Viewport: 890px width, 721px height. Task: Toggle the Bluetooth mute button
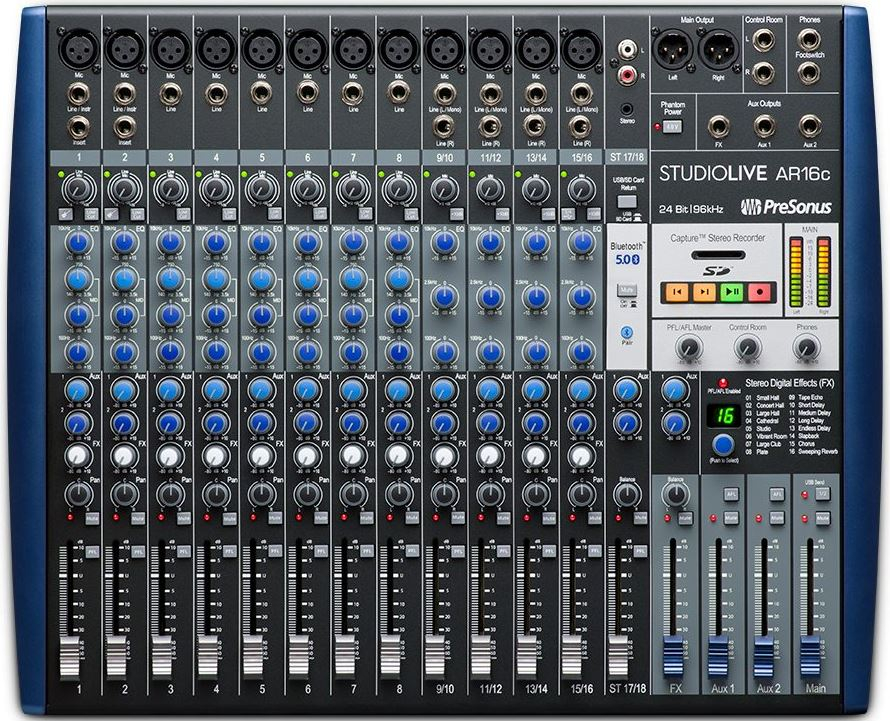tap(627, 291)
